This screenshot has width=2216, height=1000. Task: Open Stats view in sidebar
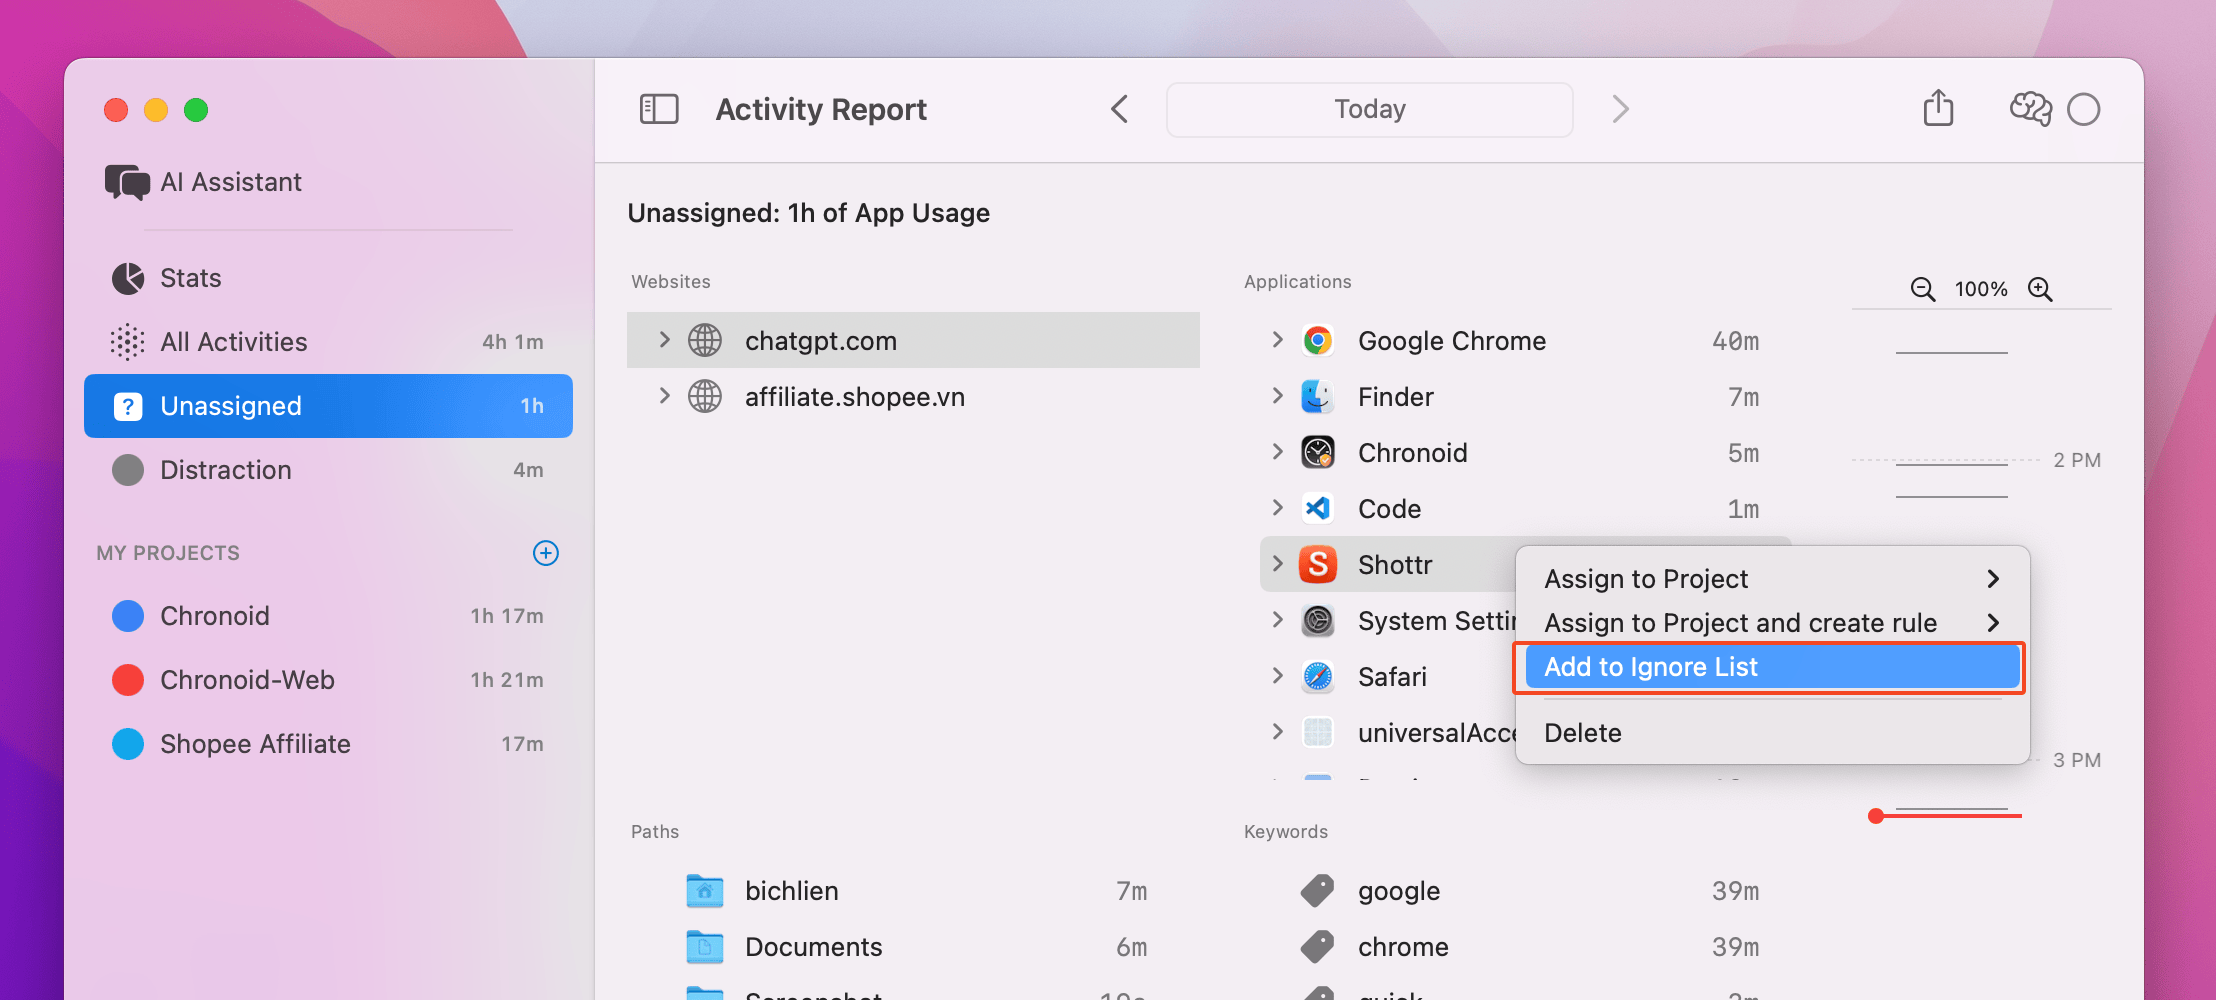(190, 278)
